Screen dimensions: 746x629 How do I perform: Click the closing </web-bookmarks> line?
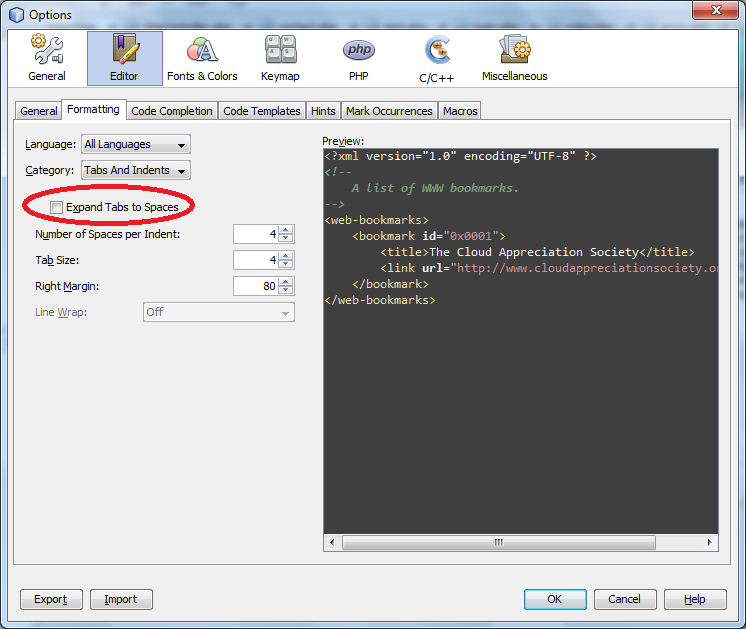click(380, 300)
